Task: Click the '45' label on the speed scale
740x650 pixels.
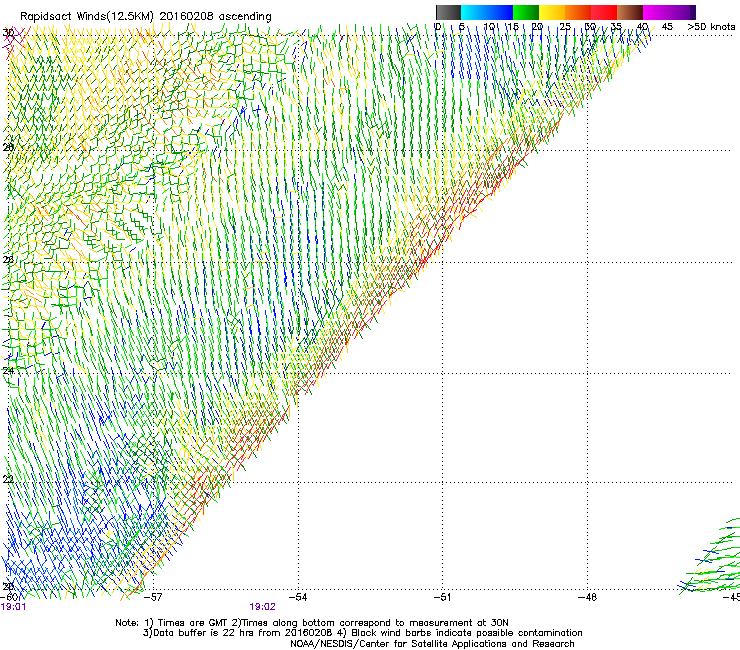Action: 667,27
